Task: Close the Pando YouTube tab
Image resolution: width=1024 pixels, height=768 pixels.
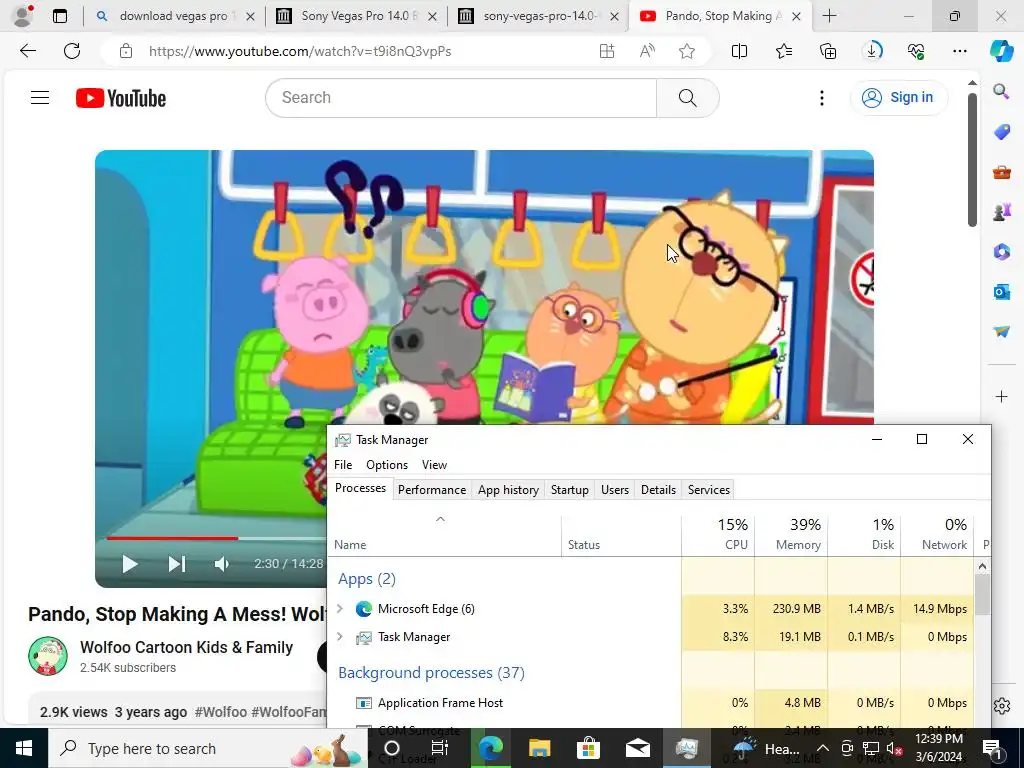Action: click(x=796, y=16)
